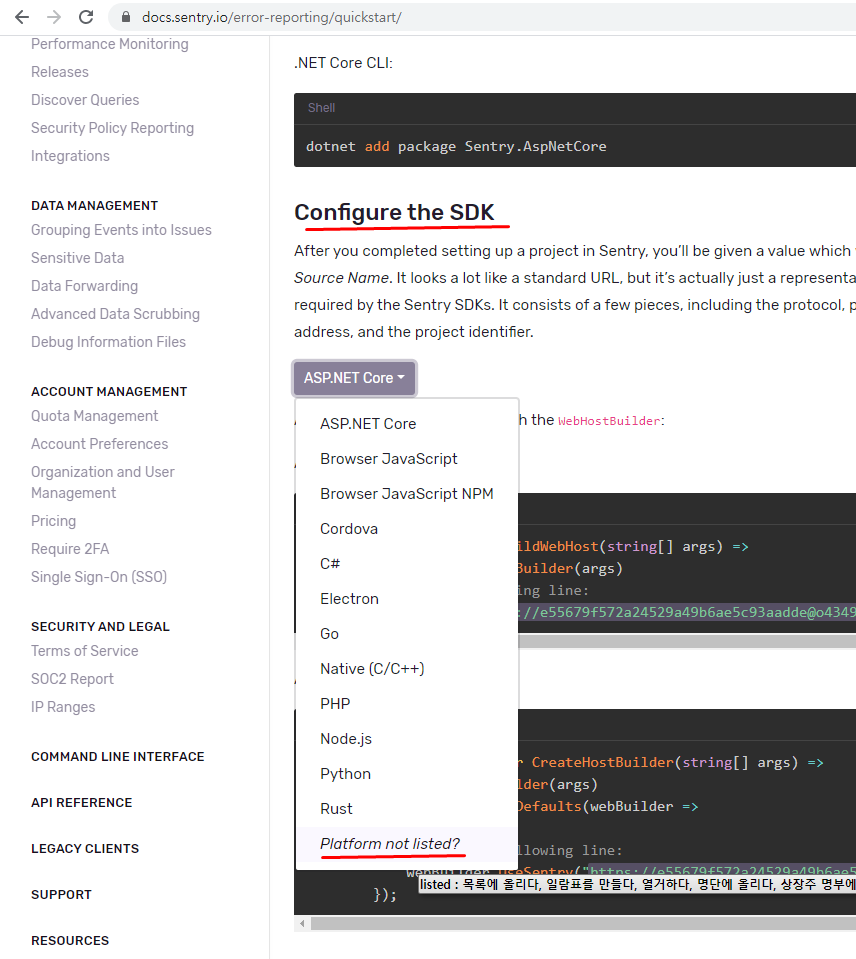Click the browser forward arrow
This screenshot has height=959, width=856.
(54, 17)
